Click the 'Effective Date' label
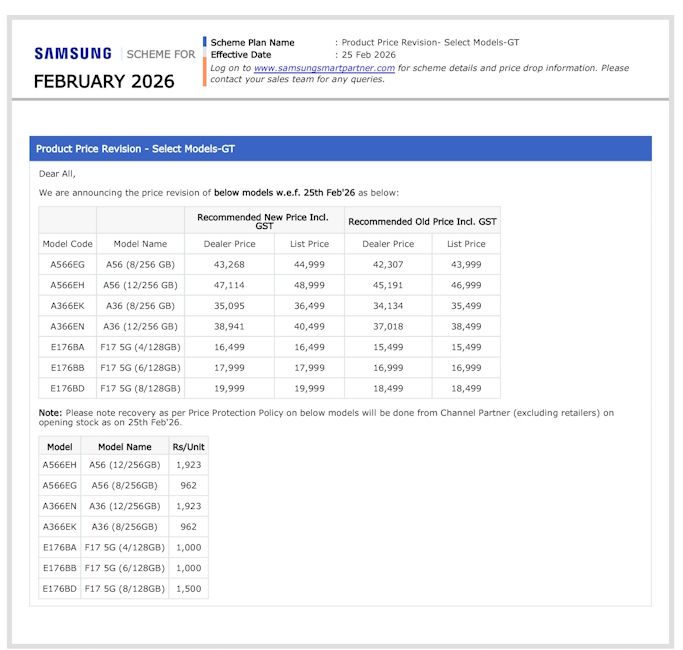 pyautogui.click(x=241, y=54)
